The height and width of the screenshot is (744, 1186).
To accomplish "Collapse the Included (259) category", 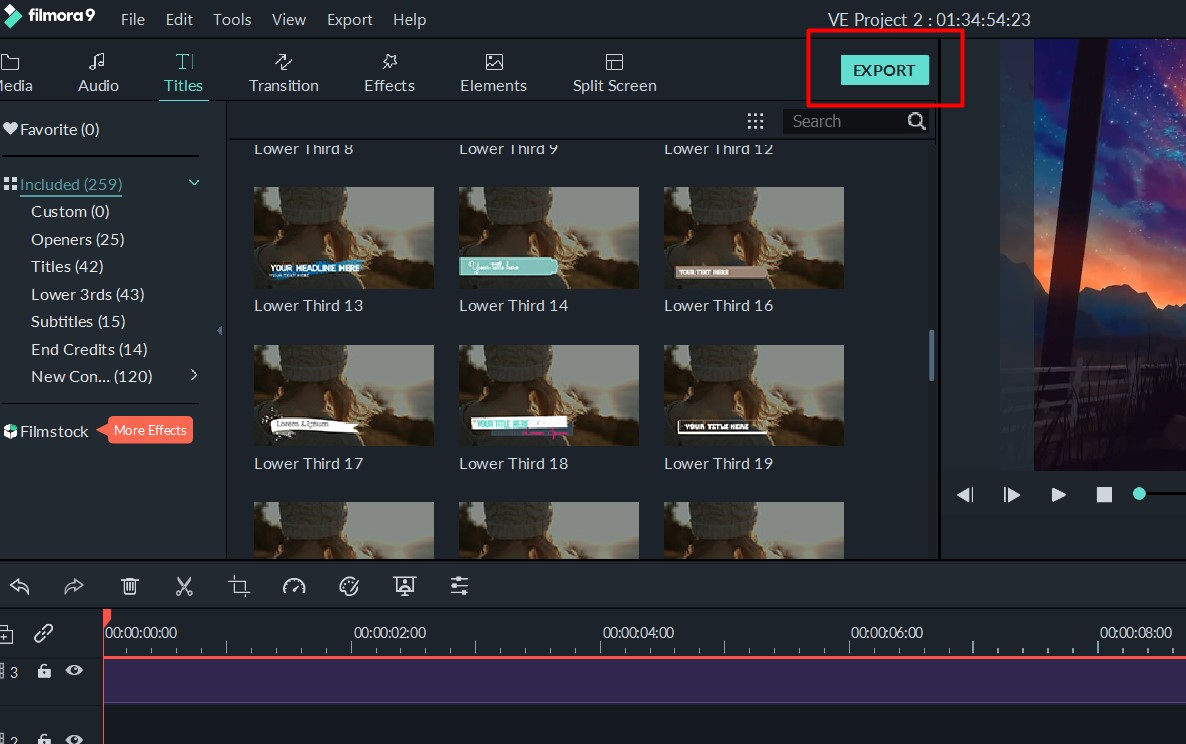I will coord(194,183).
